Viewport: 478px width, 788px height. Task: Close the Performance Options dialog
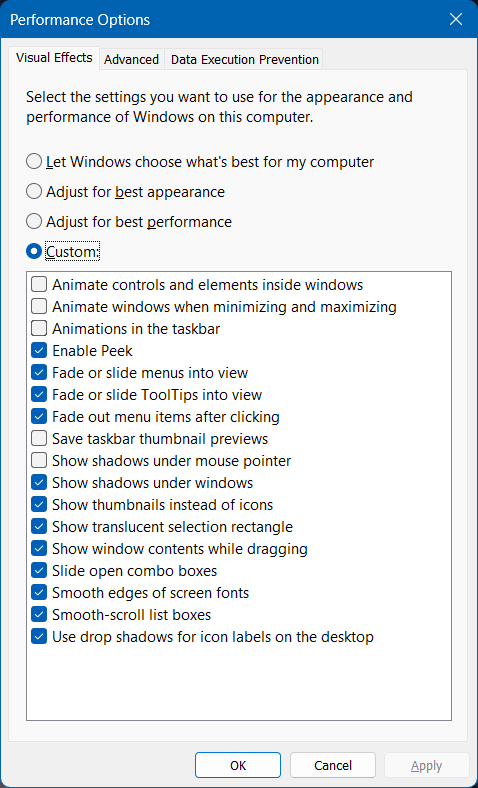click(455, 19)
